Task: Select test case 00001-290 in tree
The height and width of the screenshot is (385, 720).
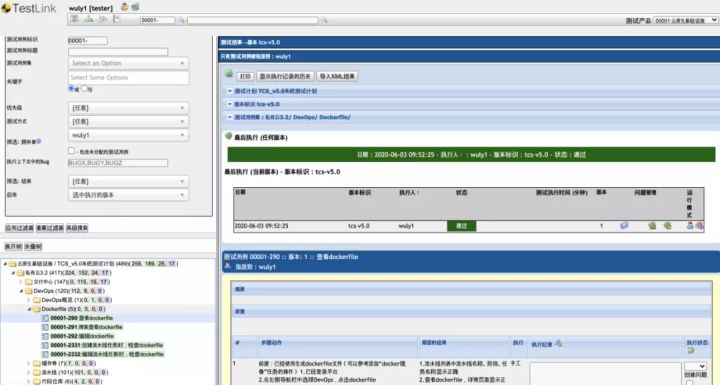Action: (82, 318)
